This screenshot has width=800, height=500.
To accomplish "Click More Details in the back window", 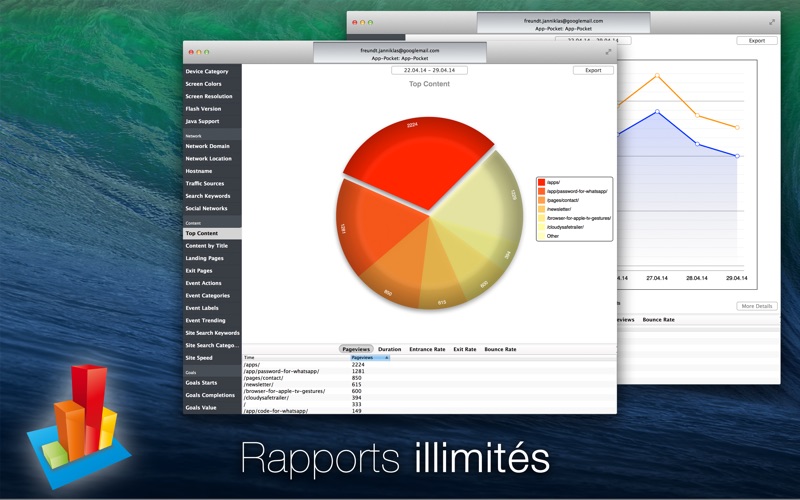I will point(757,306).
